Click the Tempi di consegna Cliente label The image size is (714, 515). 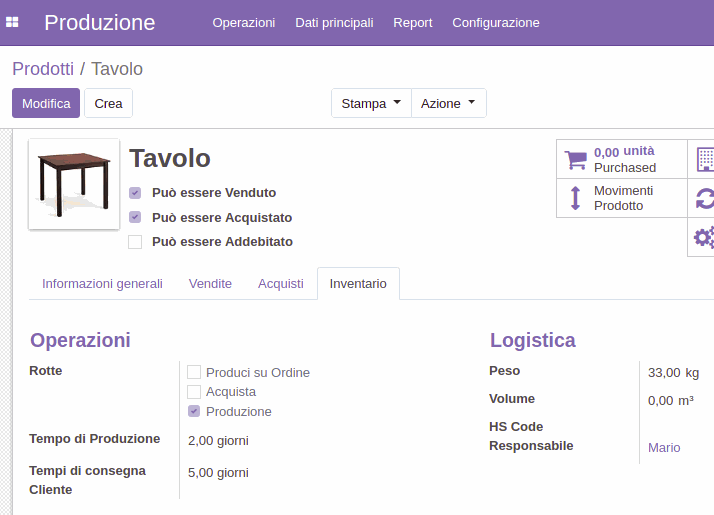point(87,480)
